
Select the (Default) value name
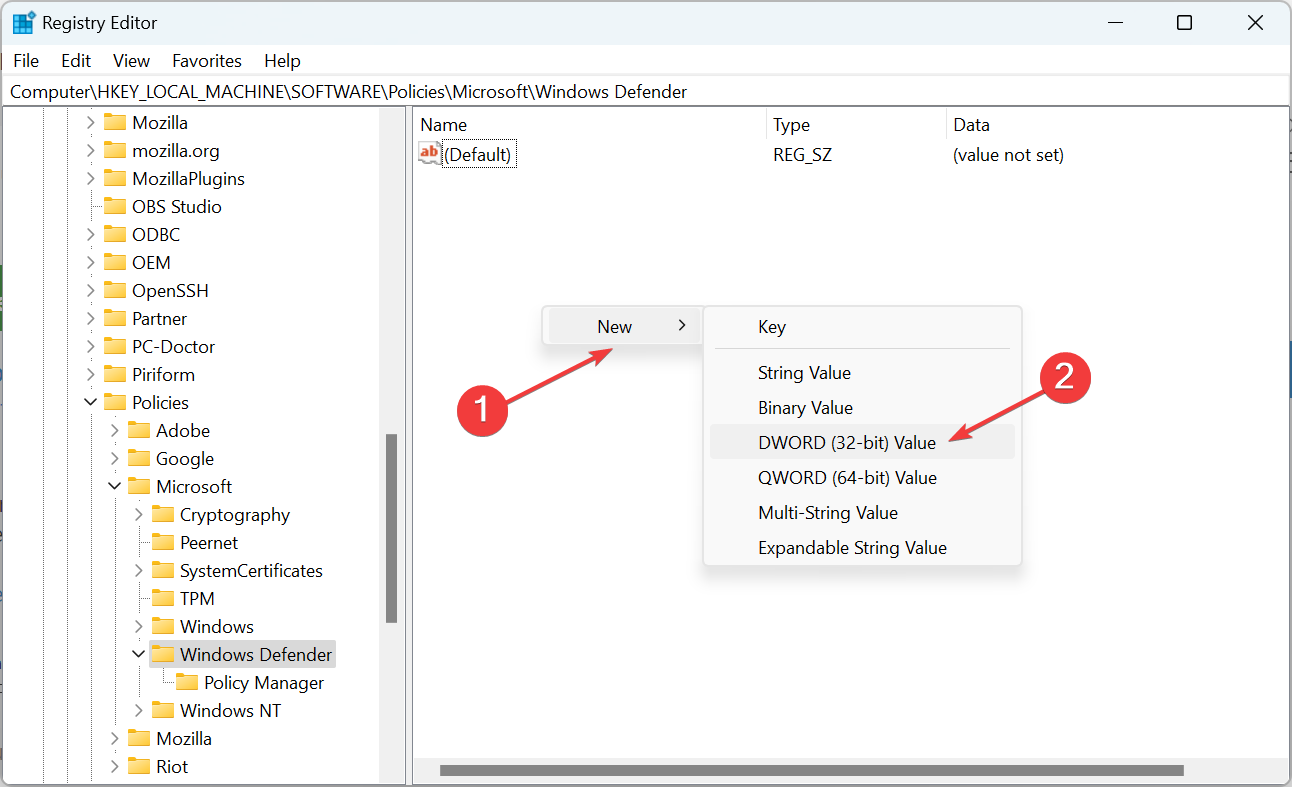click(x=478, y=155)
